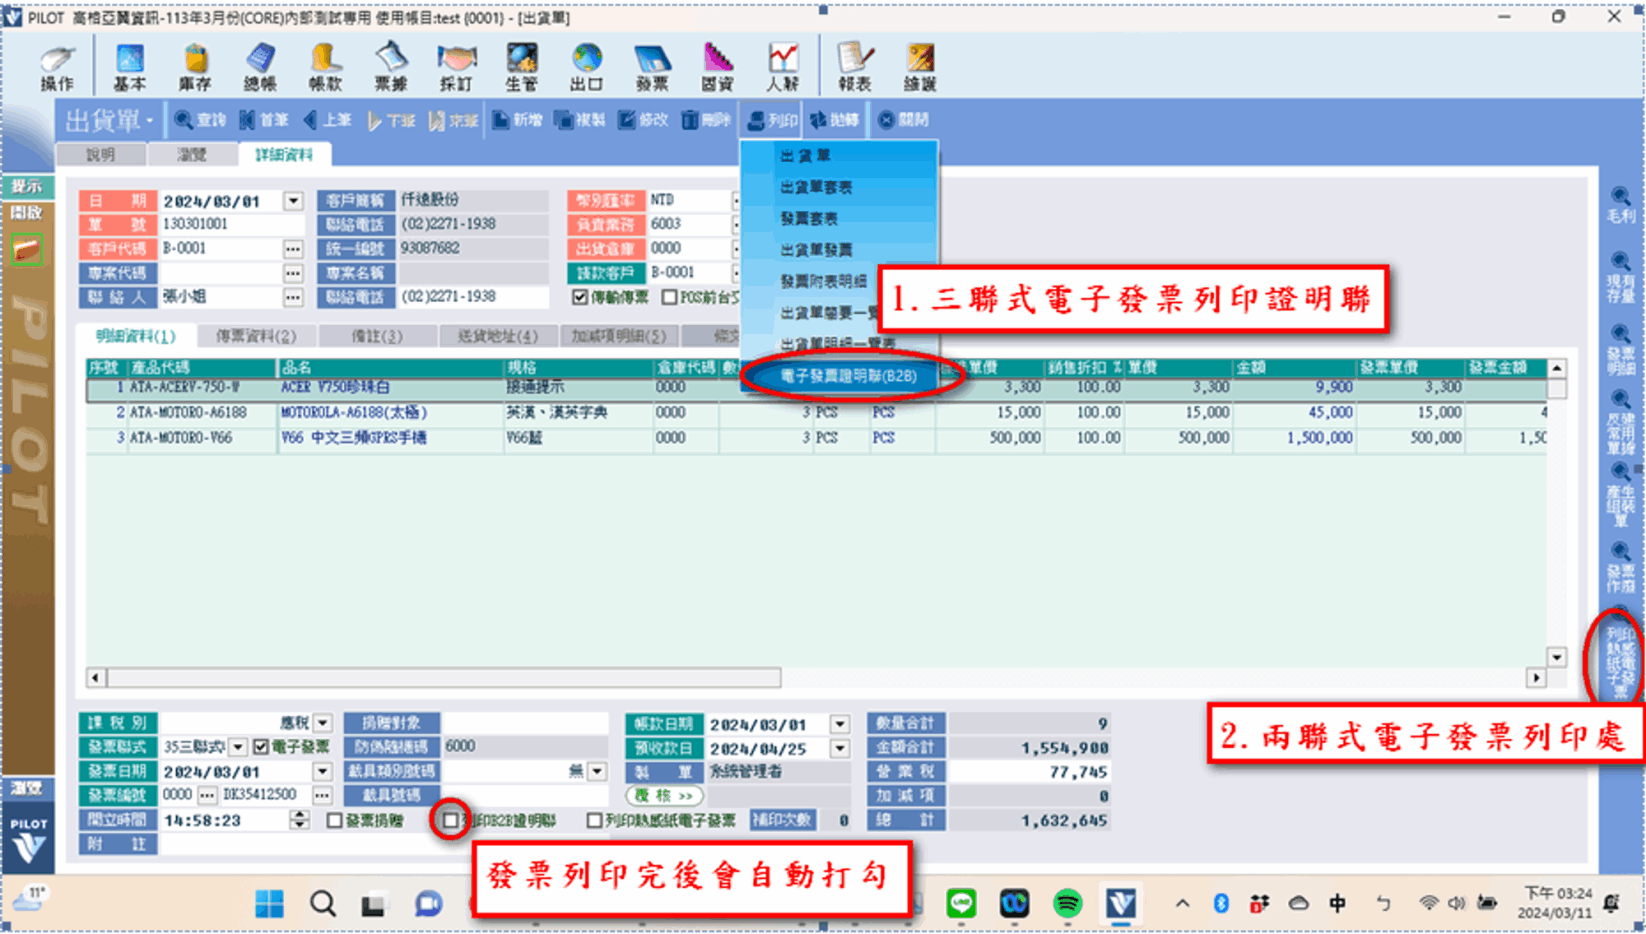Click the 刪除 delete record icon
This screenshot has width=1646, height=934.
(706, 120)
